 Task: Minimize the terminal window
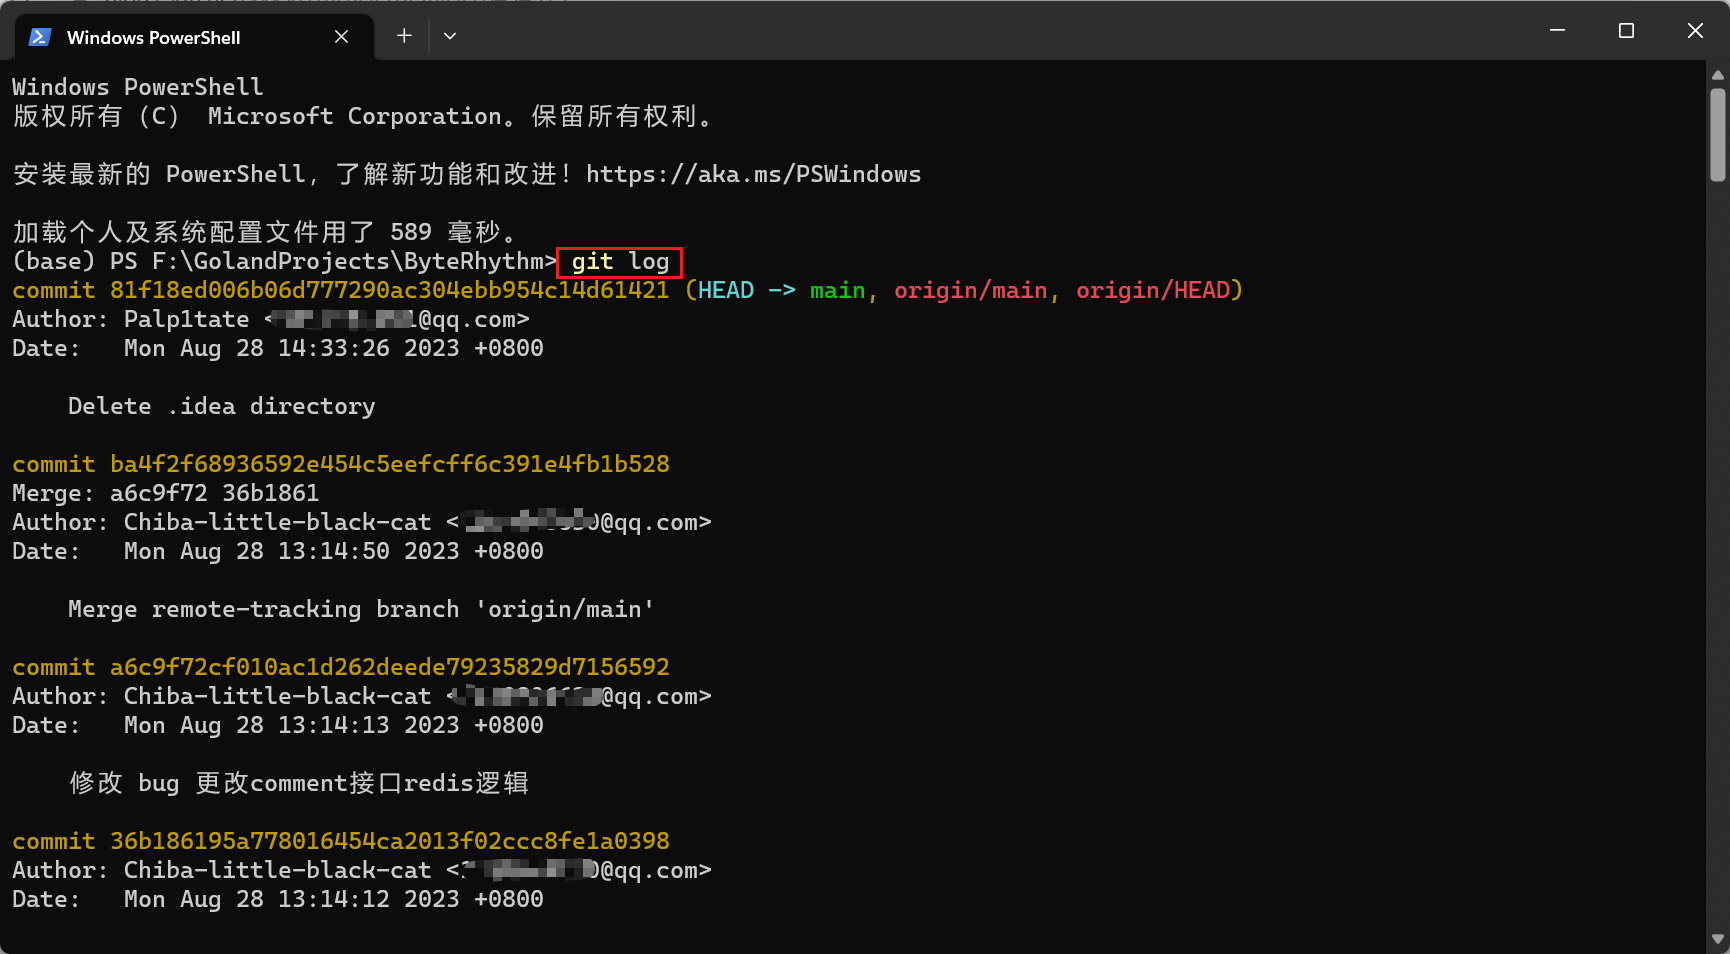[1557, 31]
